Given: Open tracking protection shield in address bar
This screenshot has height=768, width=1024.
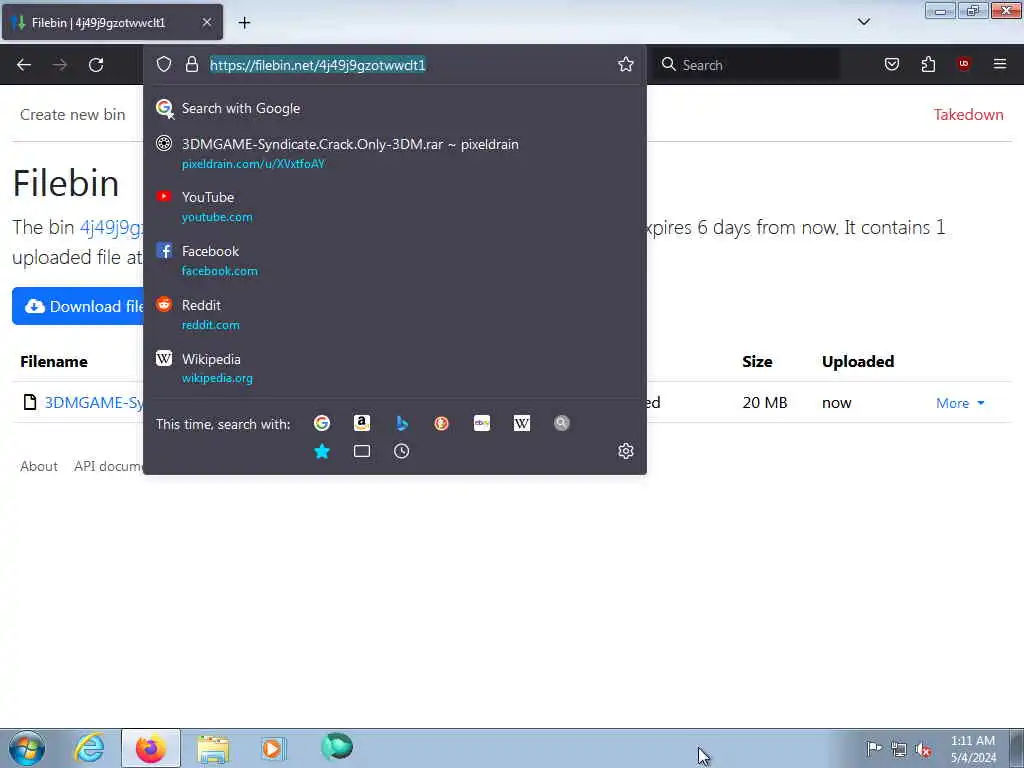Looking at the screenshot, I should point(164,64).
